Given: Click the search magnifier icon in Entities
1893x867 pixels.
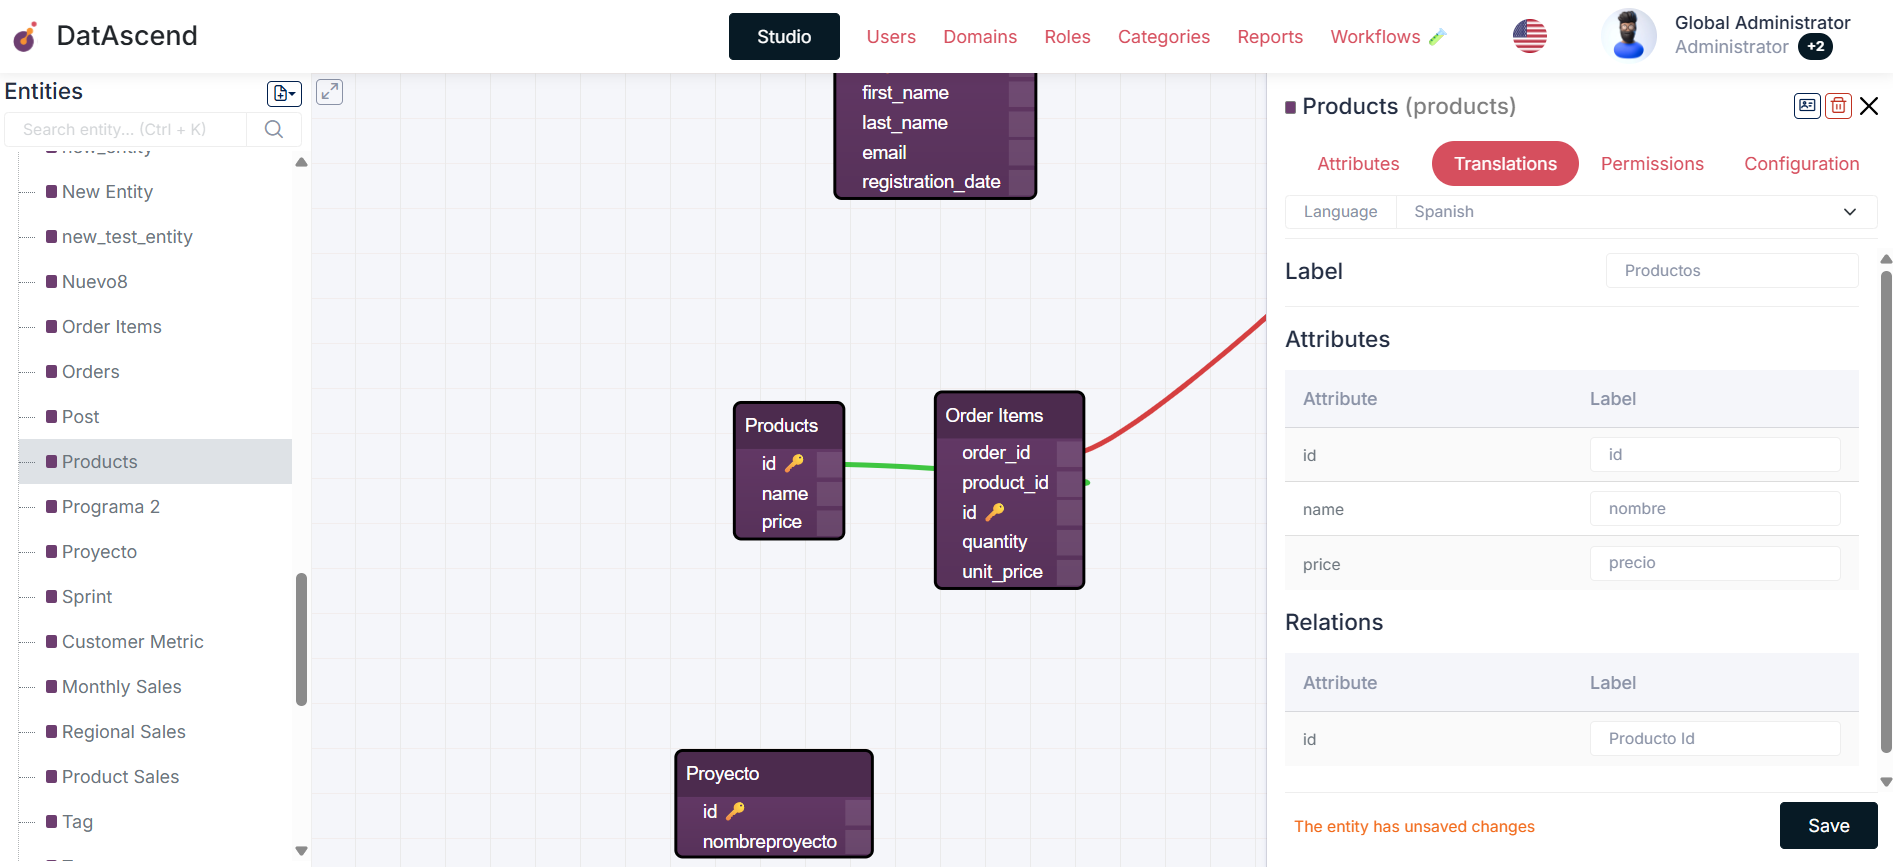Looking at the screenshot, I should pyautogui.click(x=274, y=129).
